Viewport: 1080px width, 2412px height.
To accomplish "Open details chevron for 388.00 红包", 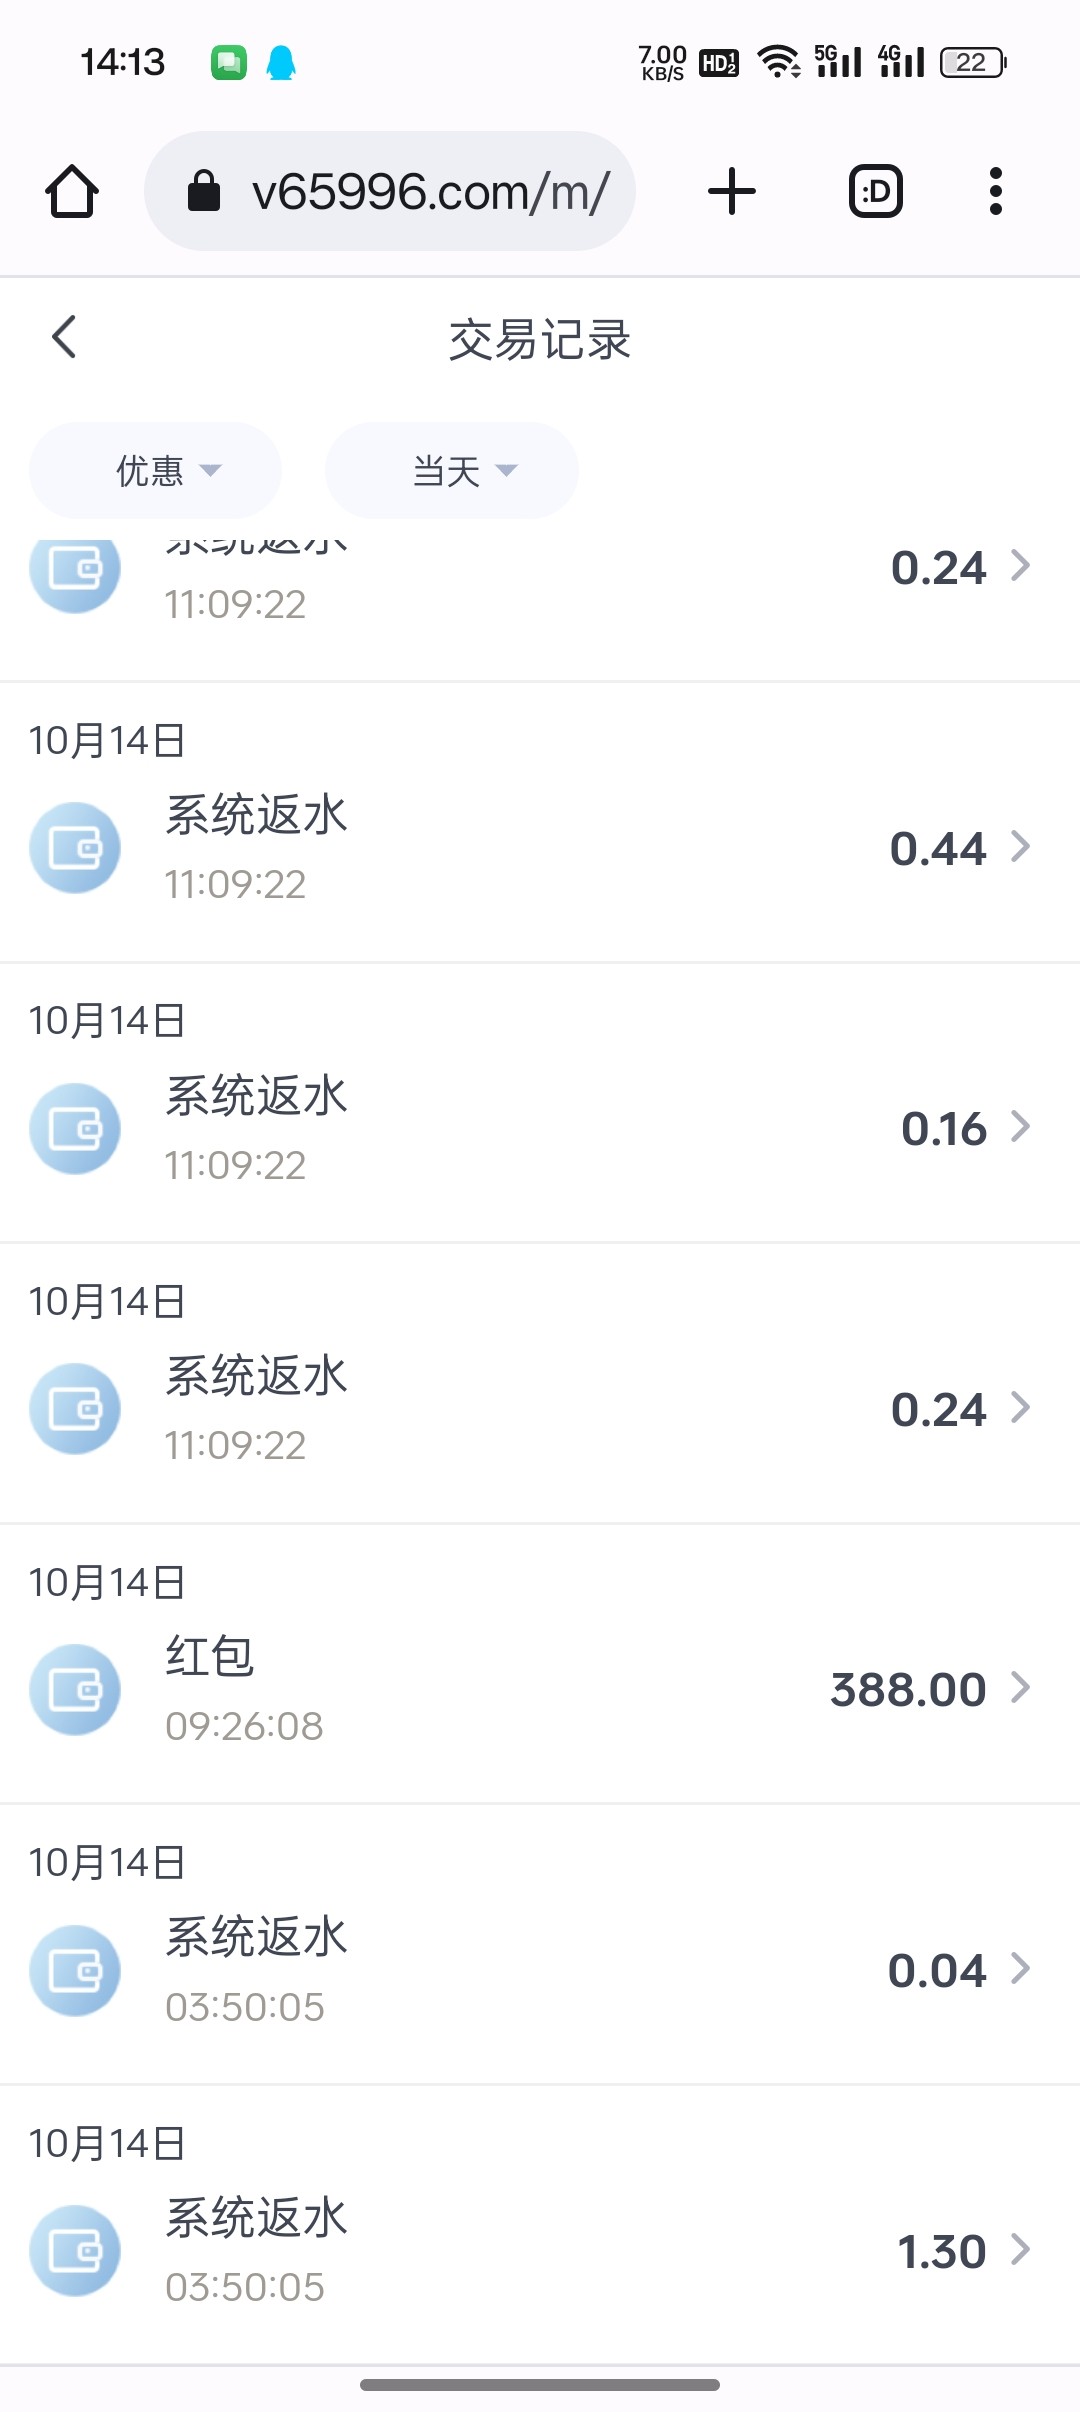I will pyautogui.click(x=1020, y=1688).
